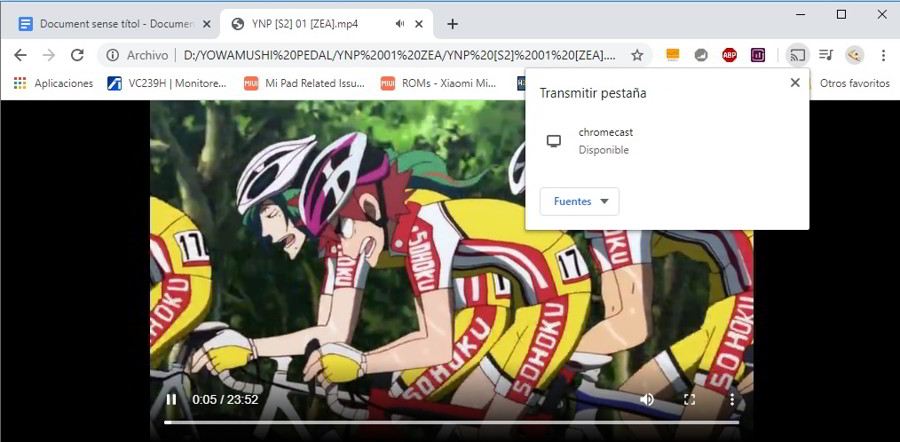Open a new tab with the plus button
This screenshot has height=442, width=900.
coord(452,23)
